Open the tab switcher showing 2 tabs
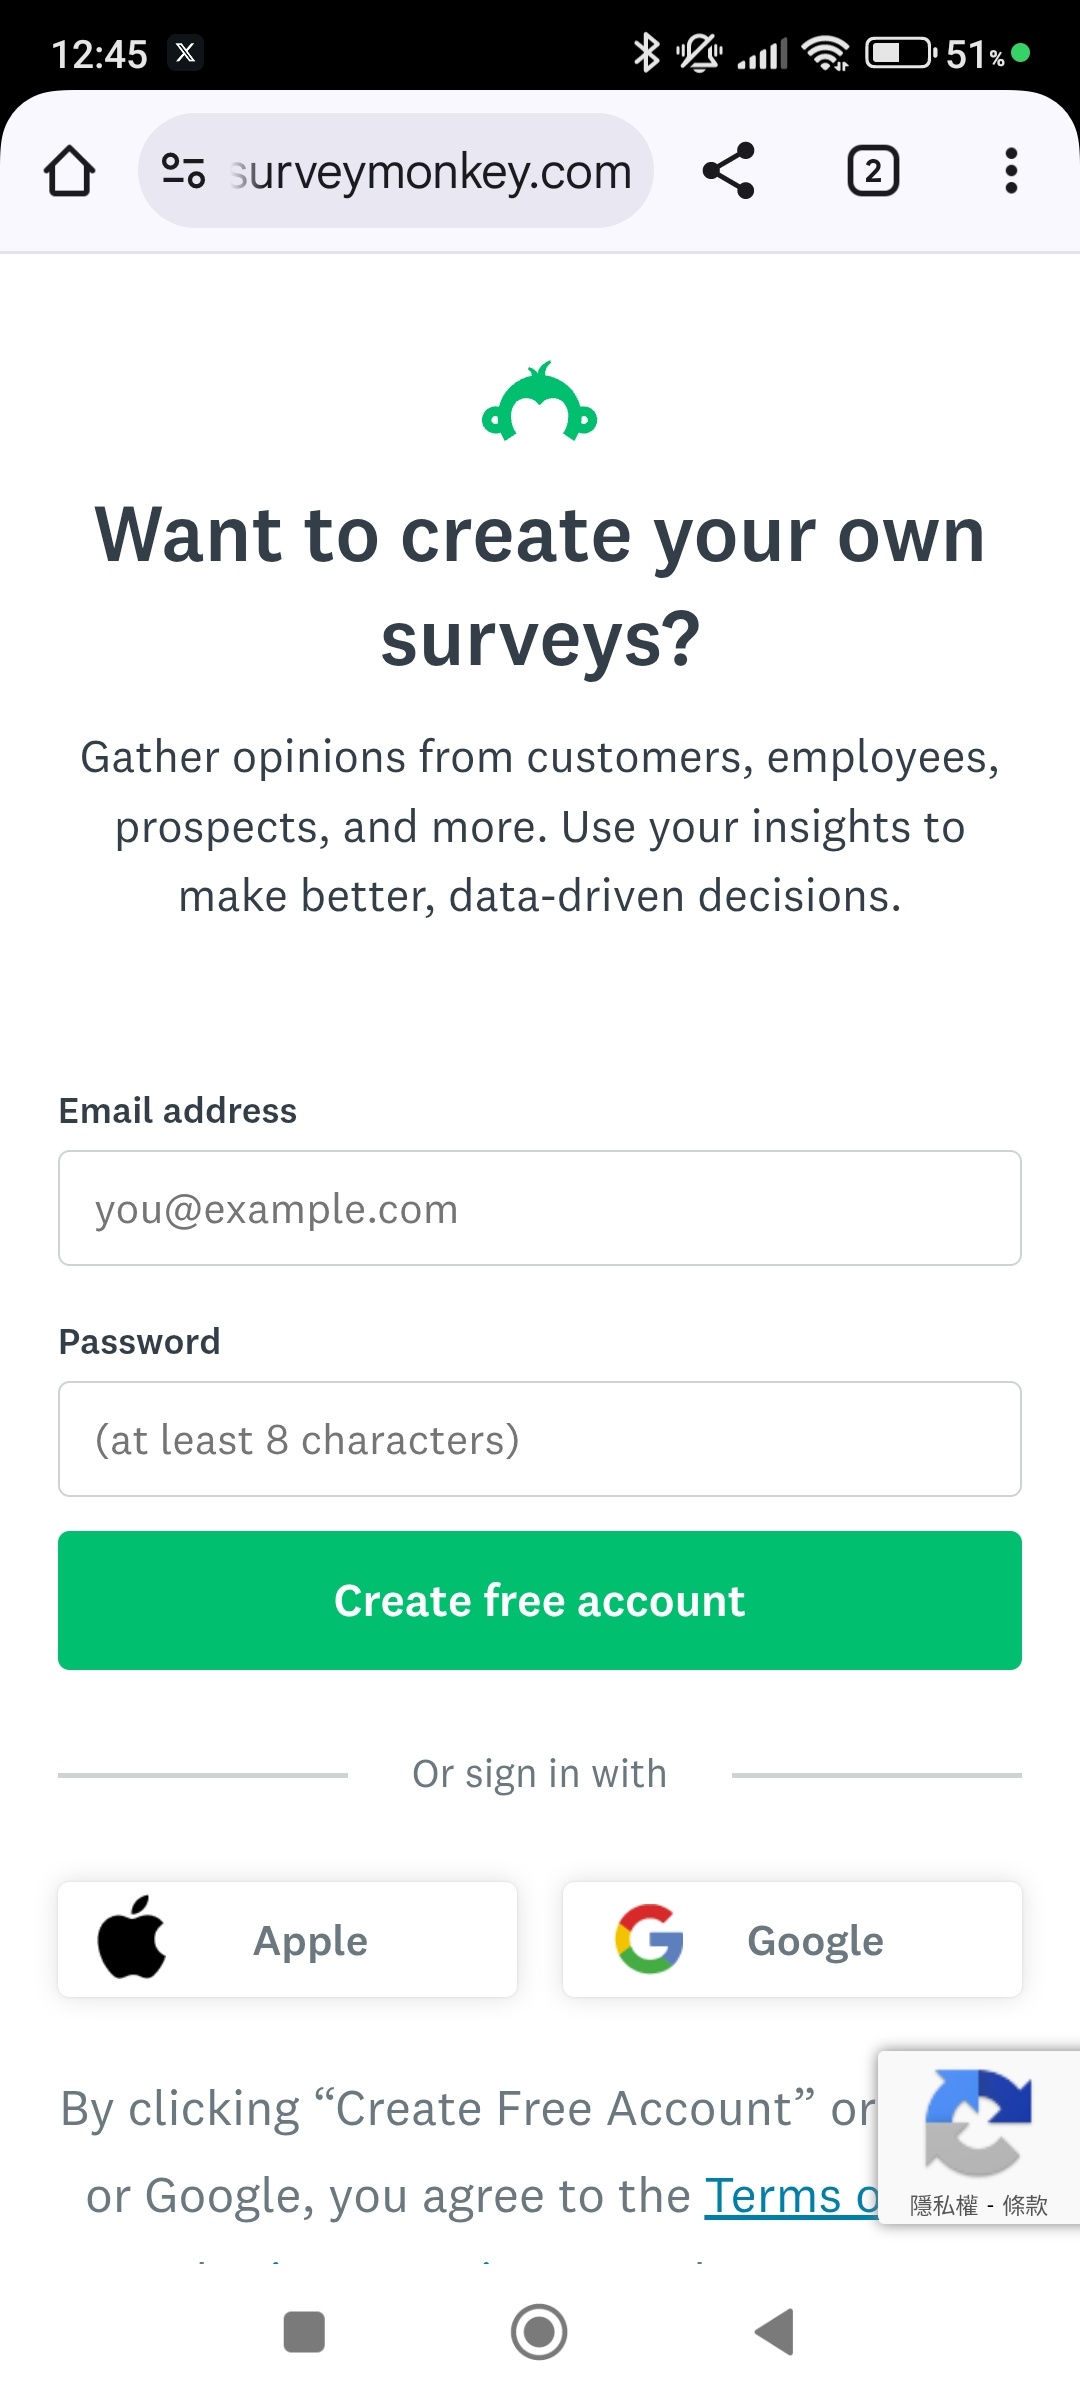The width and height of the screenshot is (1080, 2400). click(873, 171)
